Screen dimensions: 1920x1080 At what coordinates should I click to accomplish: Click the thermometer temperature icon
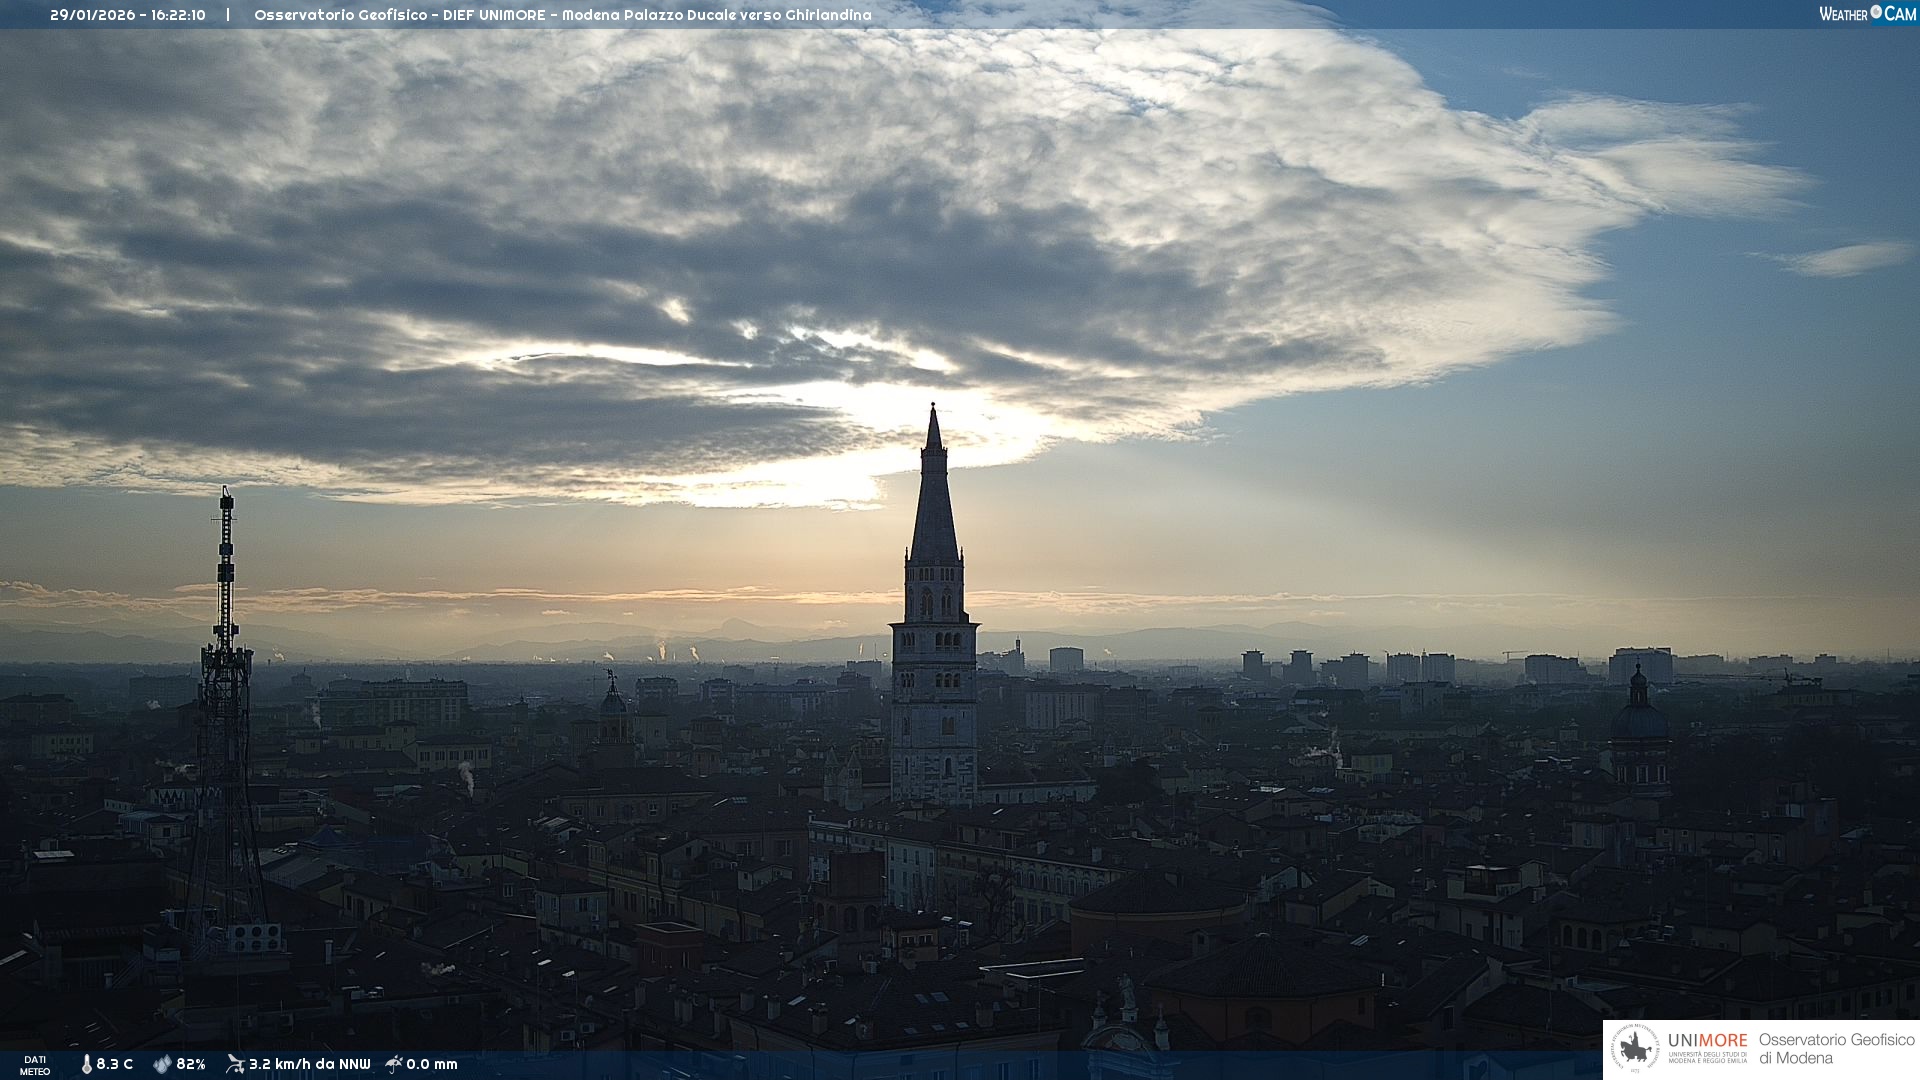(87, 1064)
